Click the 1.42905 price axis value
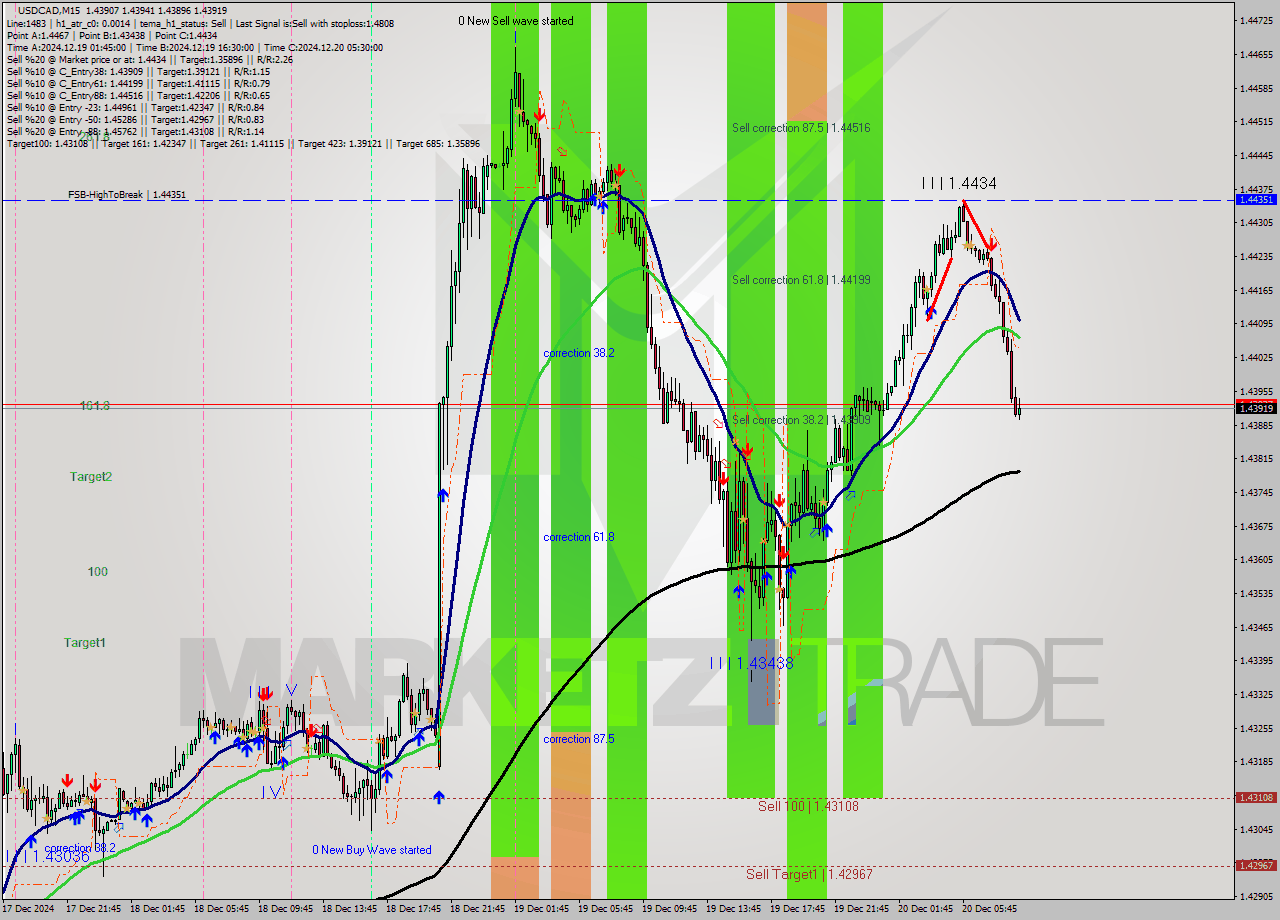1280x920 pixels. 1256,896
